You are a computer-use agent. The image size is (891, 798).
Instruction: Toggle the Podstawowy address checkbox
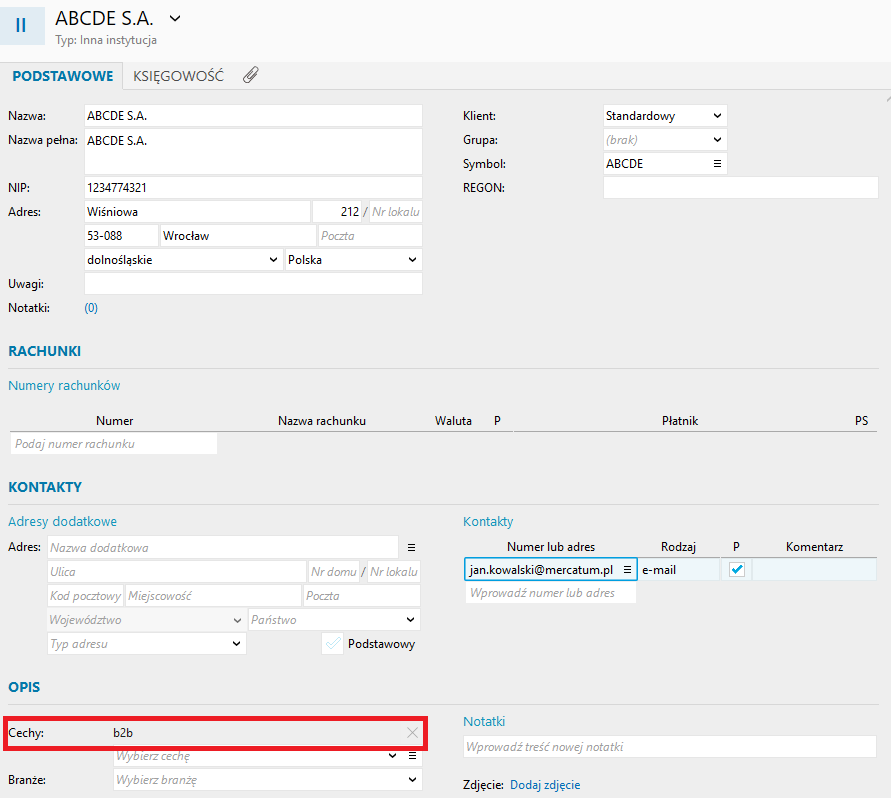tap(333, 644)
